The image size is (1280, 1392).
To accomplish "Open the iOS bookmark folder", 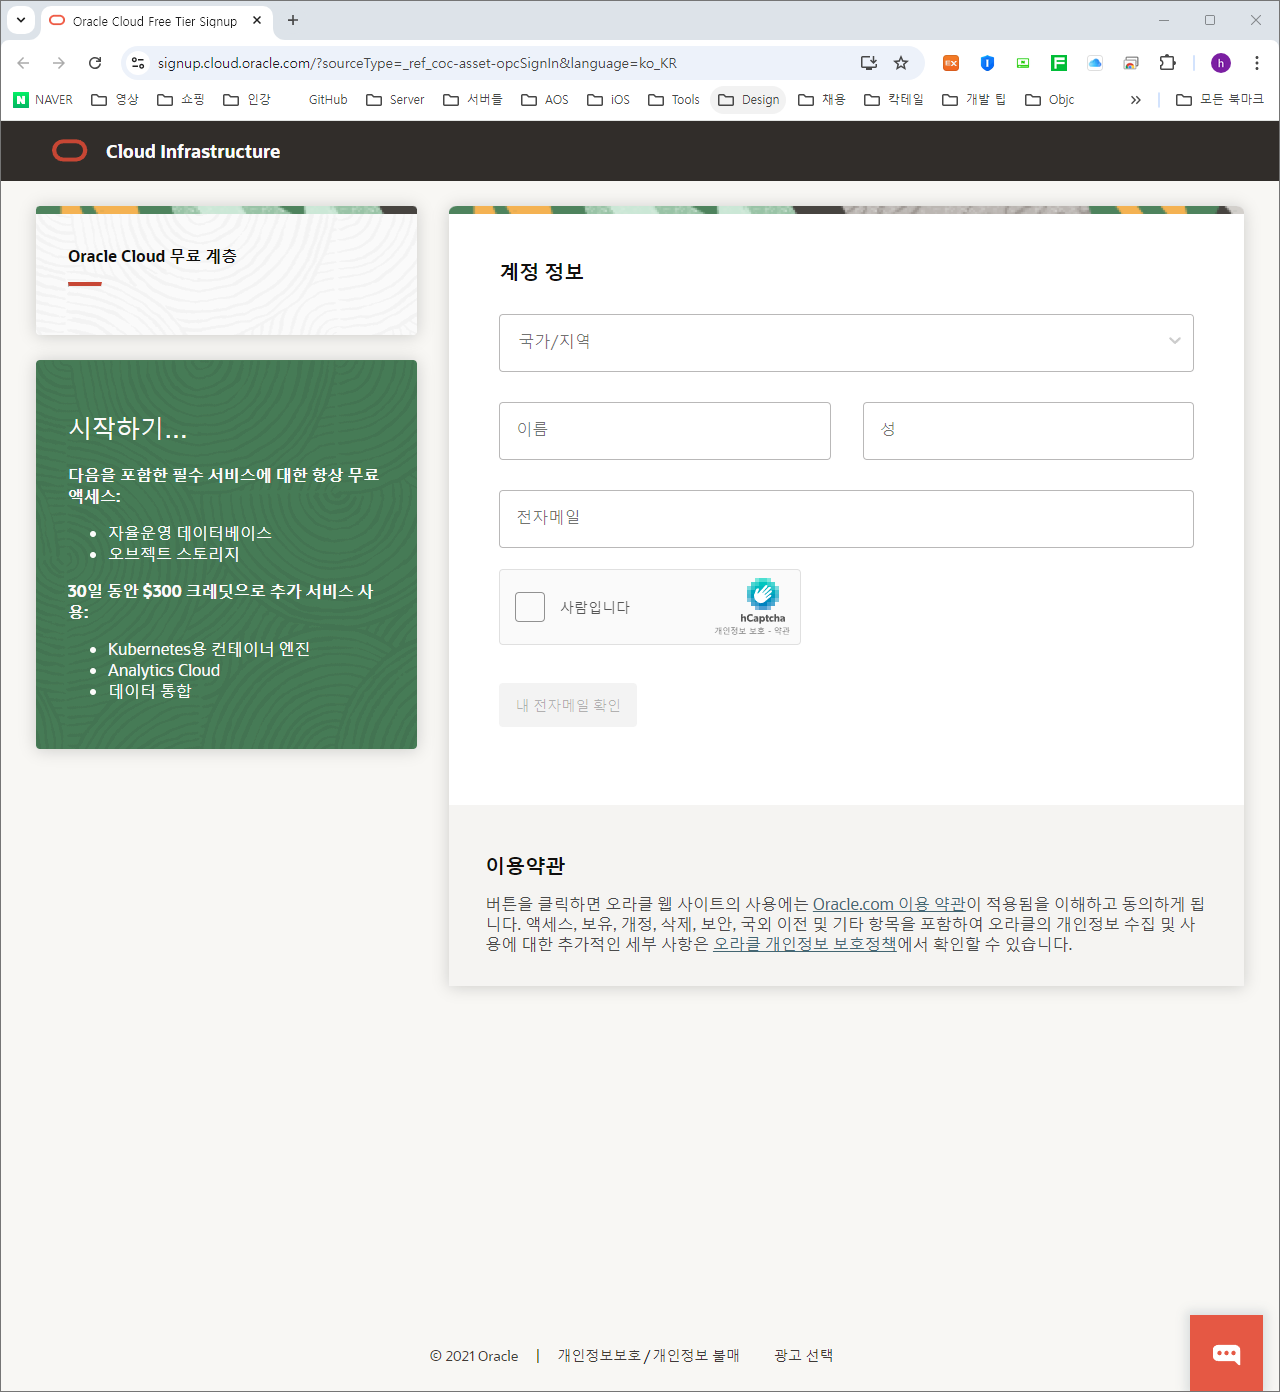I will click(609, 99).
